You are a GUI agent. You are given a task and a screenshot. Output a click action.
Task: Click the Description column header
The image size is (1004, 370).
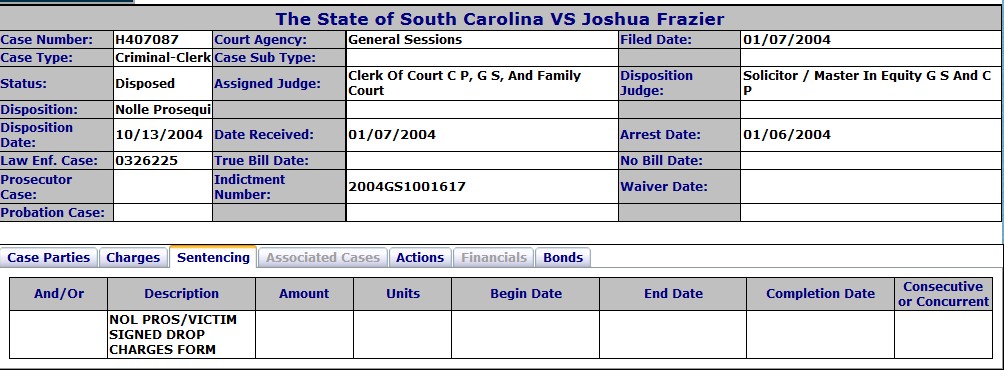point(181,294)
